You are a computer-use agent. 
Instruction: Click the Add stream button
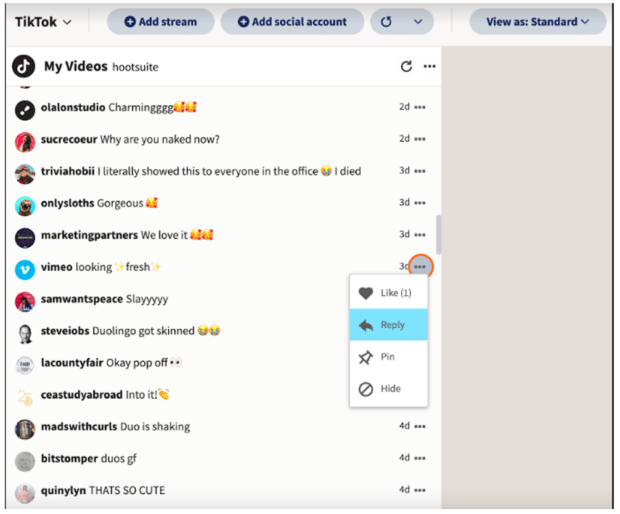160,22
